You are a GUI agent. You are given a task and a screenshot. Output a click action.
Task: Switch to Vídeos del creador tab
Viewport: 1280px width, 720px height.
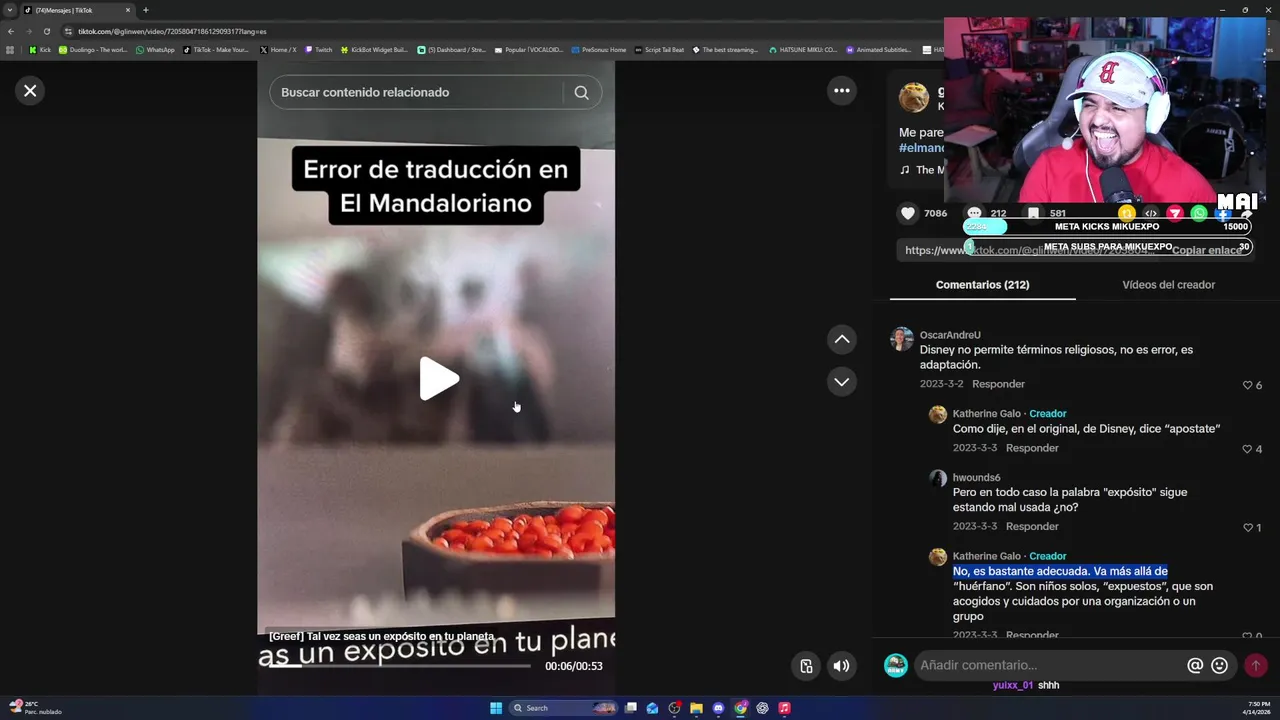pos(1168,285)
